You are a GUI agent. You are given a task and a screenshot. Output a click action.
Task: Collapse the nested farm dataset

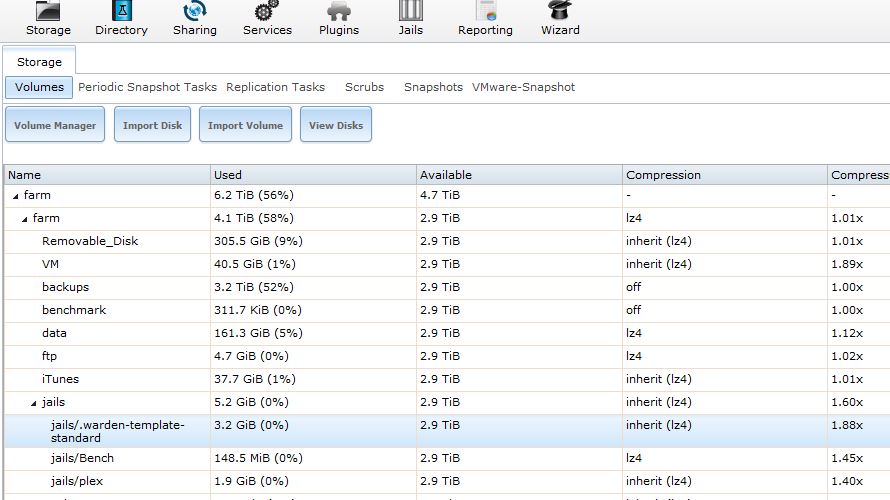[25, 219]
